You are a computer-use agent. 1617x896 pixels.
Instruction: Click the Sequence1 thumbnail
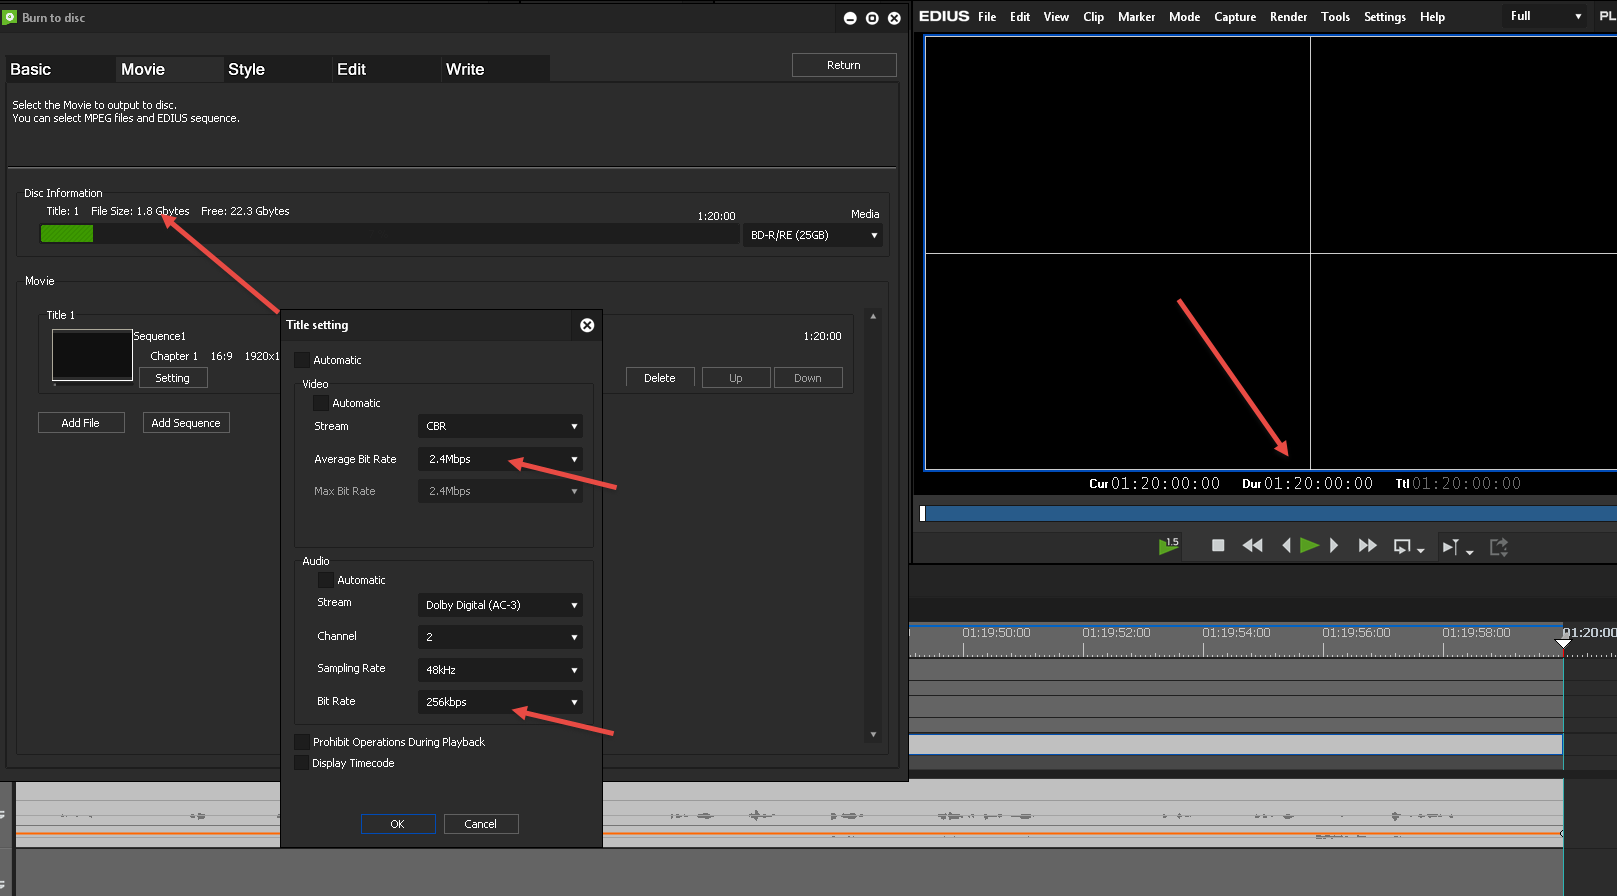coord(92,355)
